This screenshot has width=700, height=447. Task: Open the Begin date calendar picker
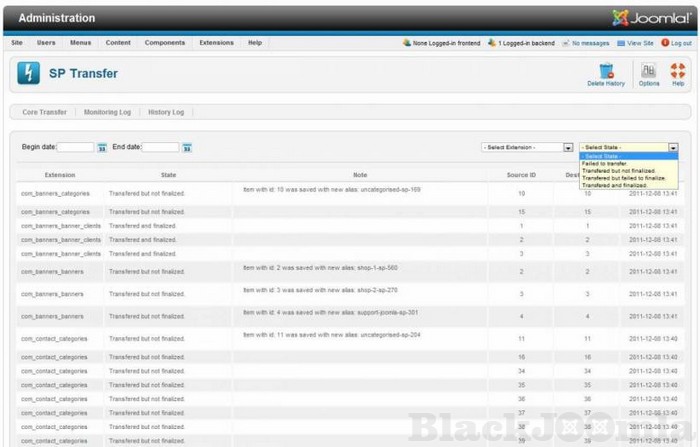[102, 148]
